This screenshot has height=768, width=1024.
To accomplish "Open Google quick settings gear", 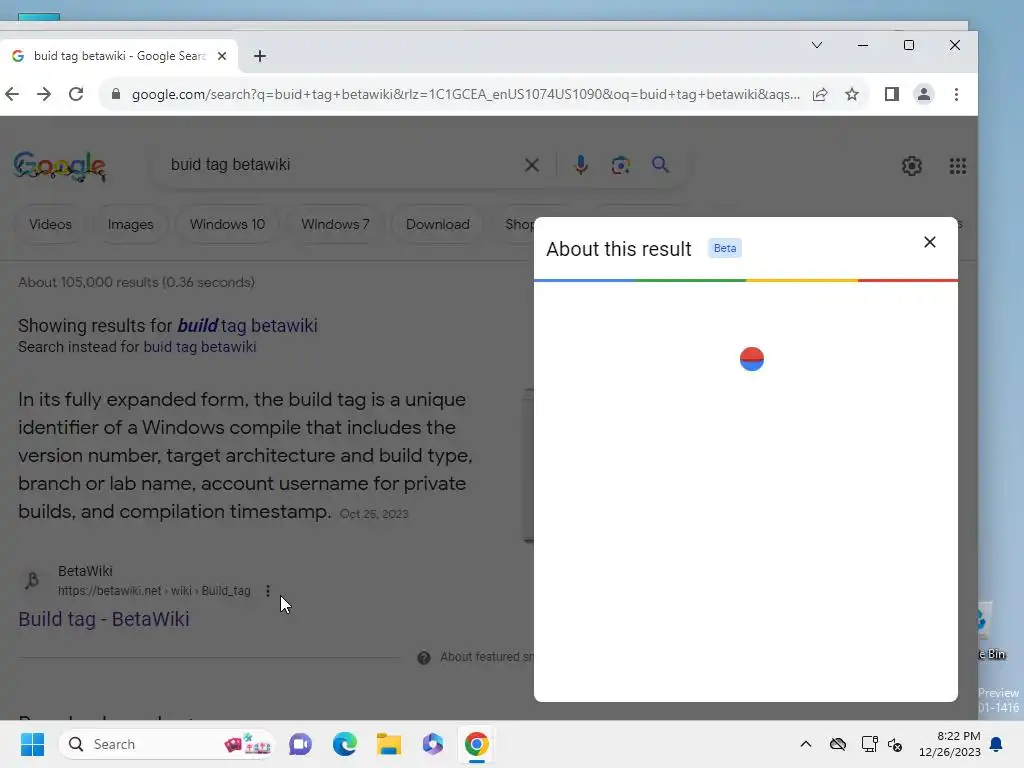I will [x=912, y=166].
